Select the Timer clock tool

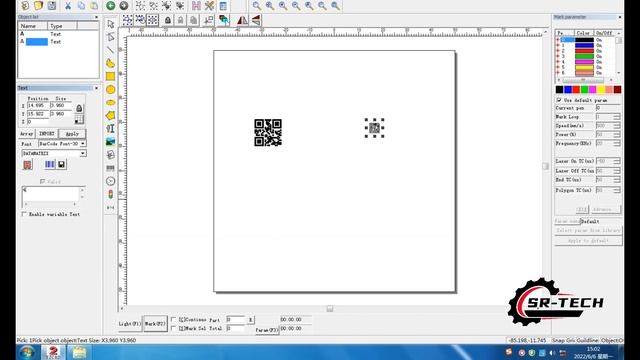pyautogui.click(x=110, y=181)
